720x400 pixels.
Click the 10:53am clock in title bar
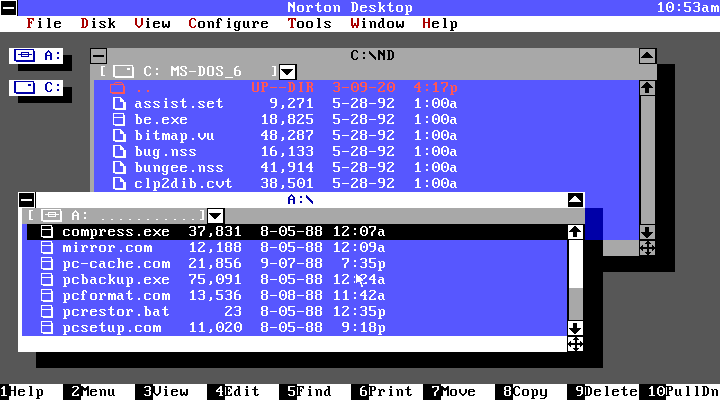(x=688, y=7)
